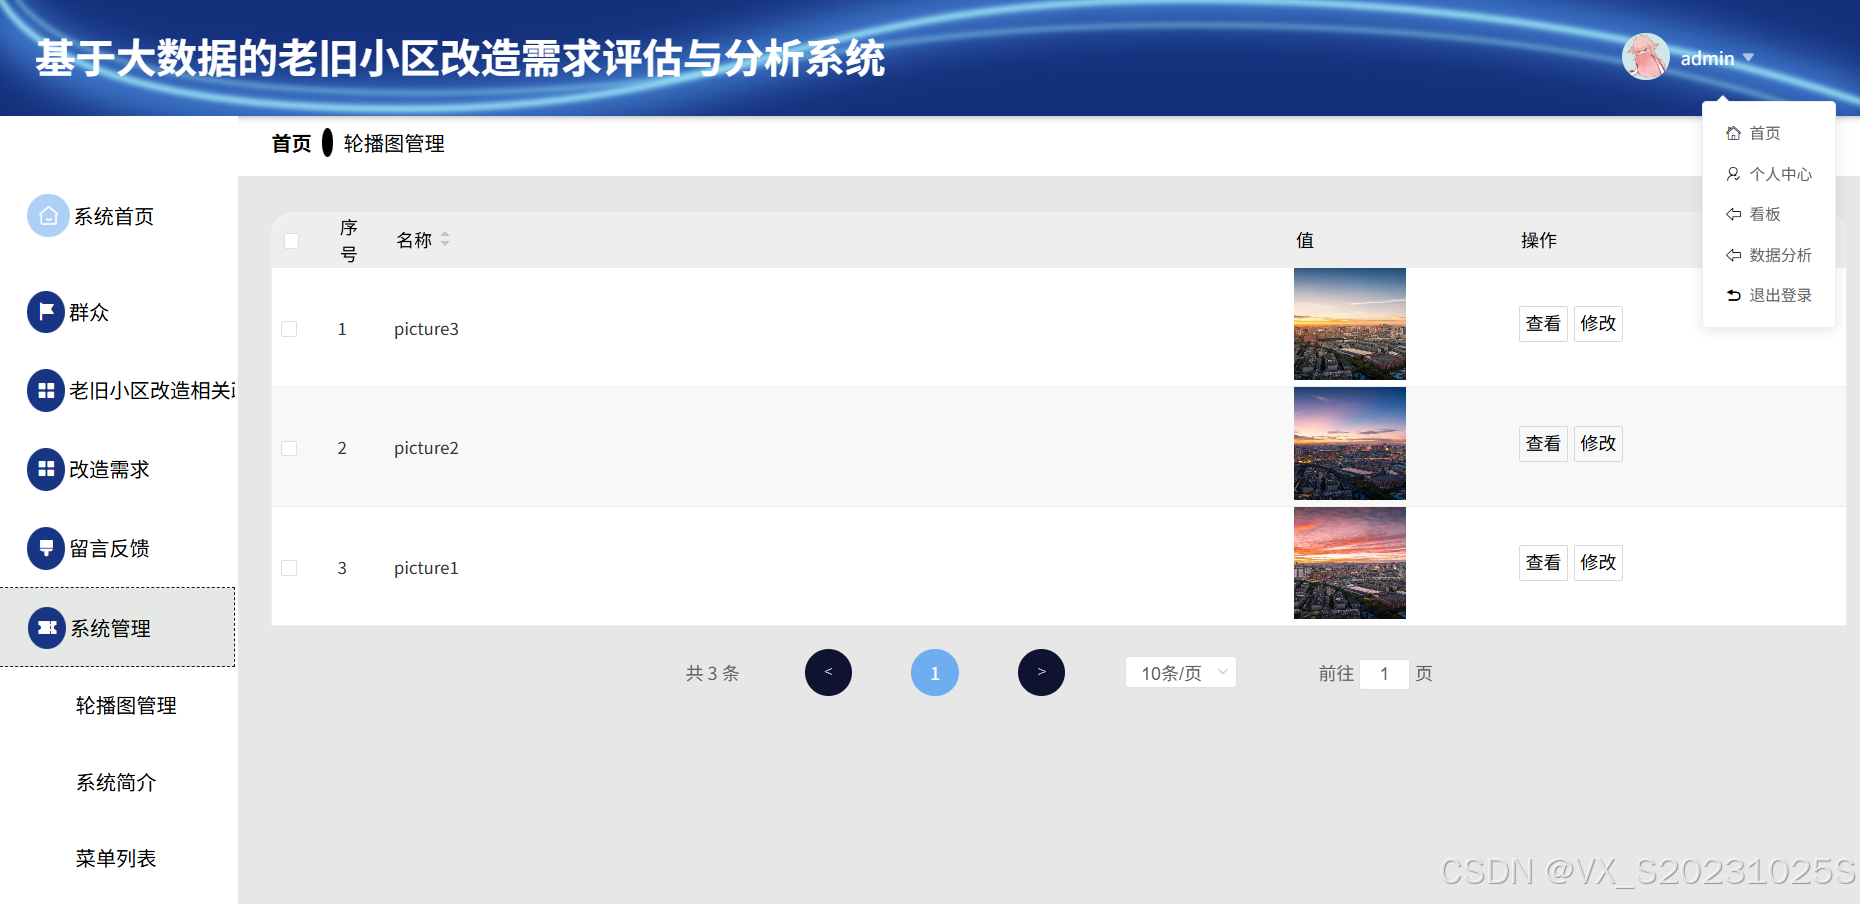This screenshot has width=1860, height=904.
Task: Sort table by 名称 column arrows
Action: point(445,239)
